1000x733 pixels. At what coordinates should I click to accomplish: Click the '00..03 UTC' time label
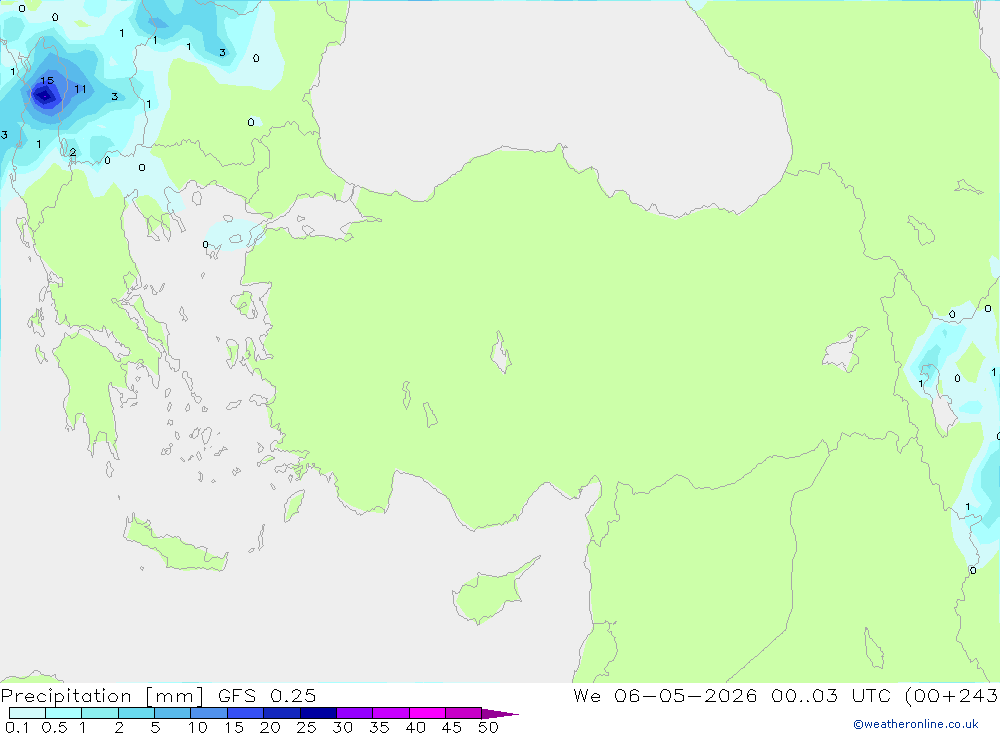[830, 696]
